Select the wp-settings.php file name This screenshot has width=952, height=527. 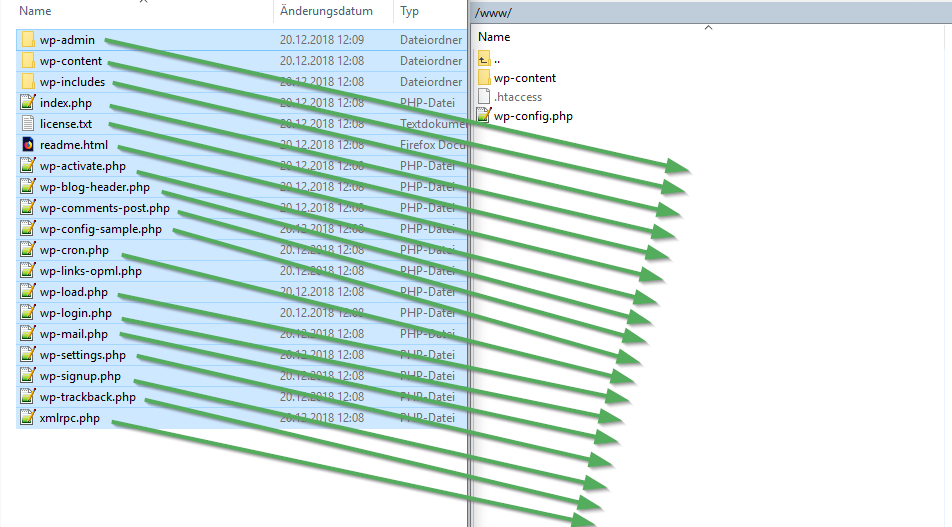(83, 355)
